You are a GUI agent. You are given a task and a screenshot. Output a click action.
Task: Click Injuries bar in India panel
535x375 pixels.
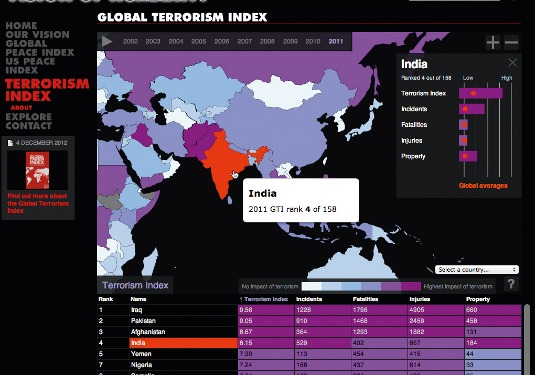[463, 141]
